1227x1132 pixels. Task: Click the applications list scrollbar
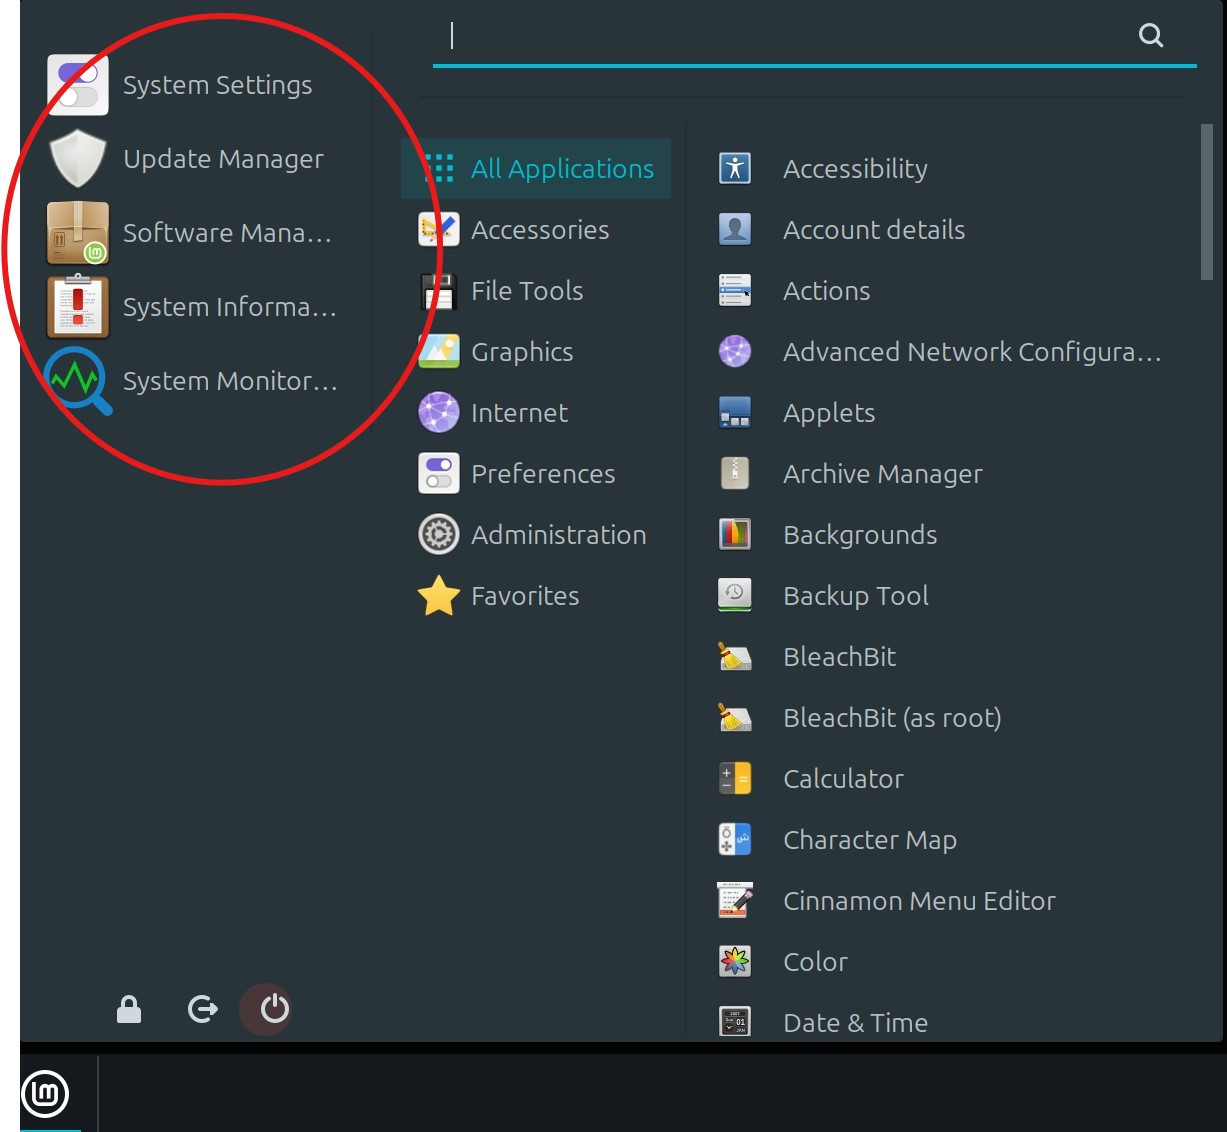tap(1206, 202)
